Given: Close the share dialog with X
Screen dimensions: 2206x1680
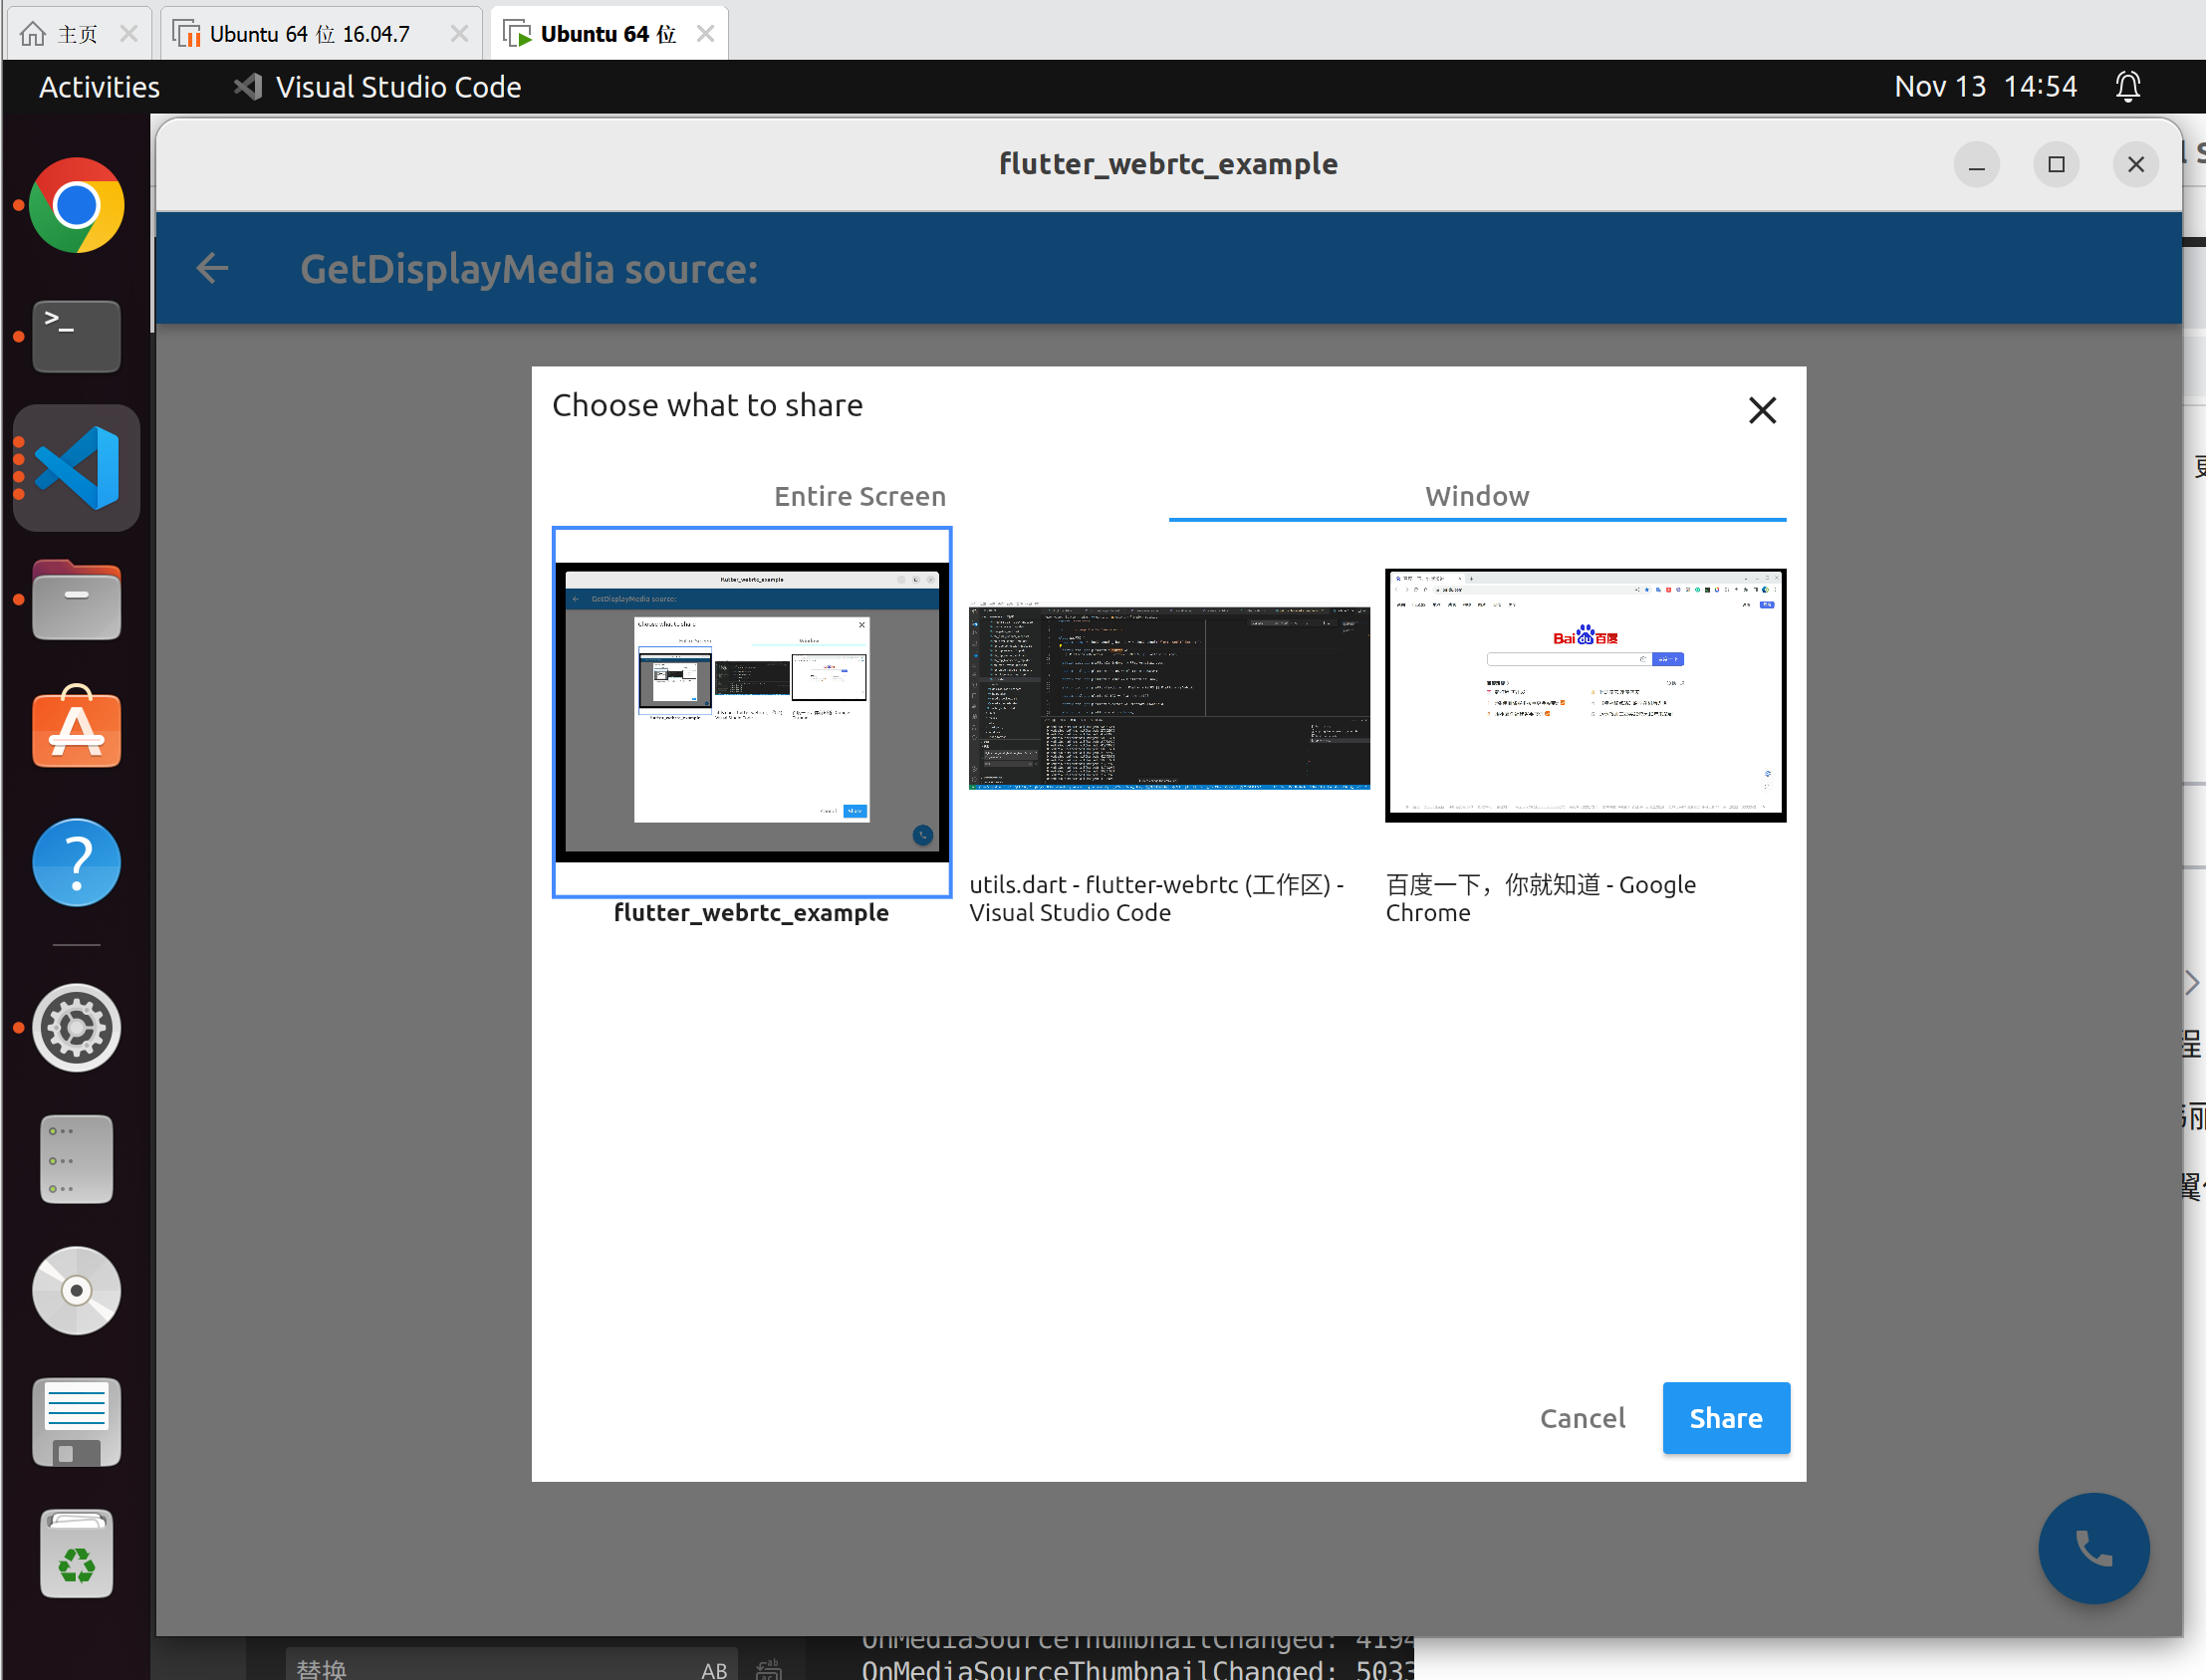Looking at the screenshot, I should pos(1761,410).
